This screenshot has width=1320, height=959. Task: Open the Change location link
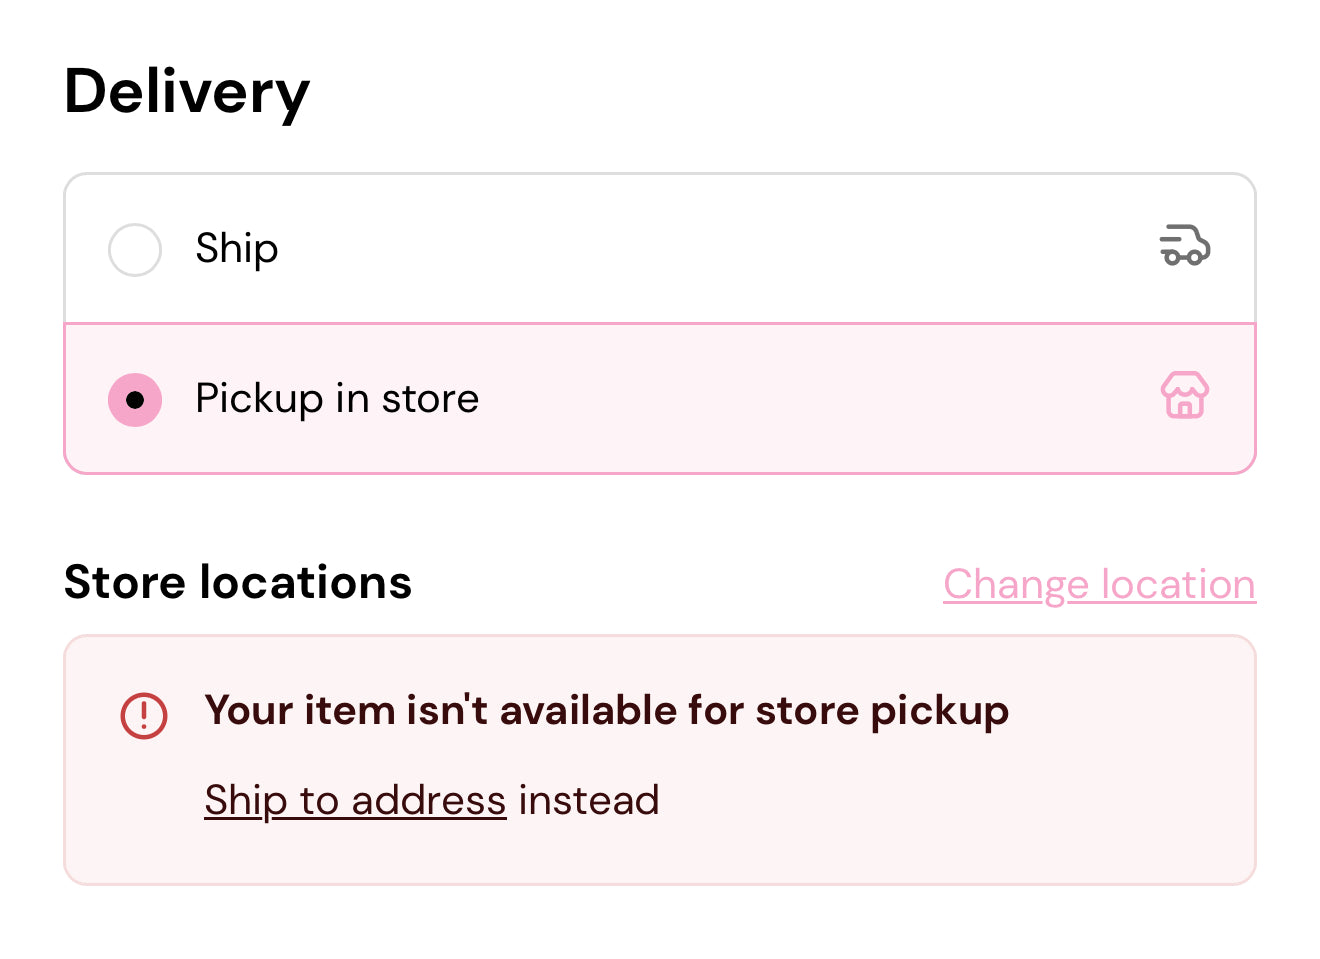(x=1099, y=585)
